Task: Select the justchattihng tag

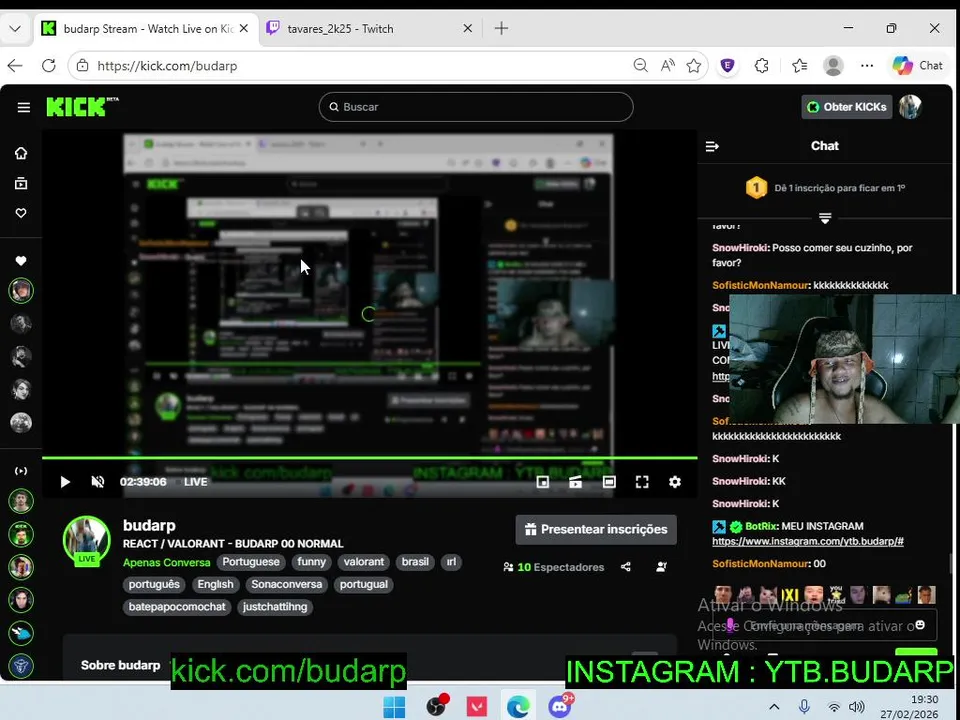Action: [x=275, y=607]
